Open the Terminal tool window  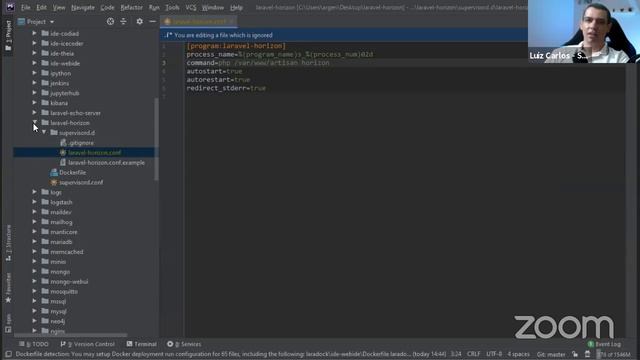click(141, 344)
